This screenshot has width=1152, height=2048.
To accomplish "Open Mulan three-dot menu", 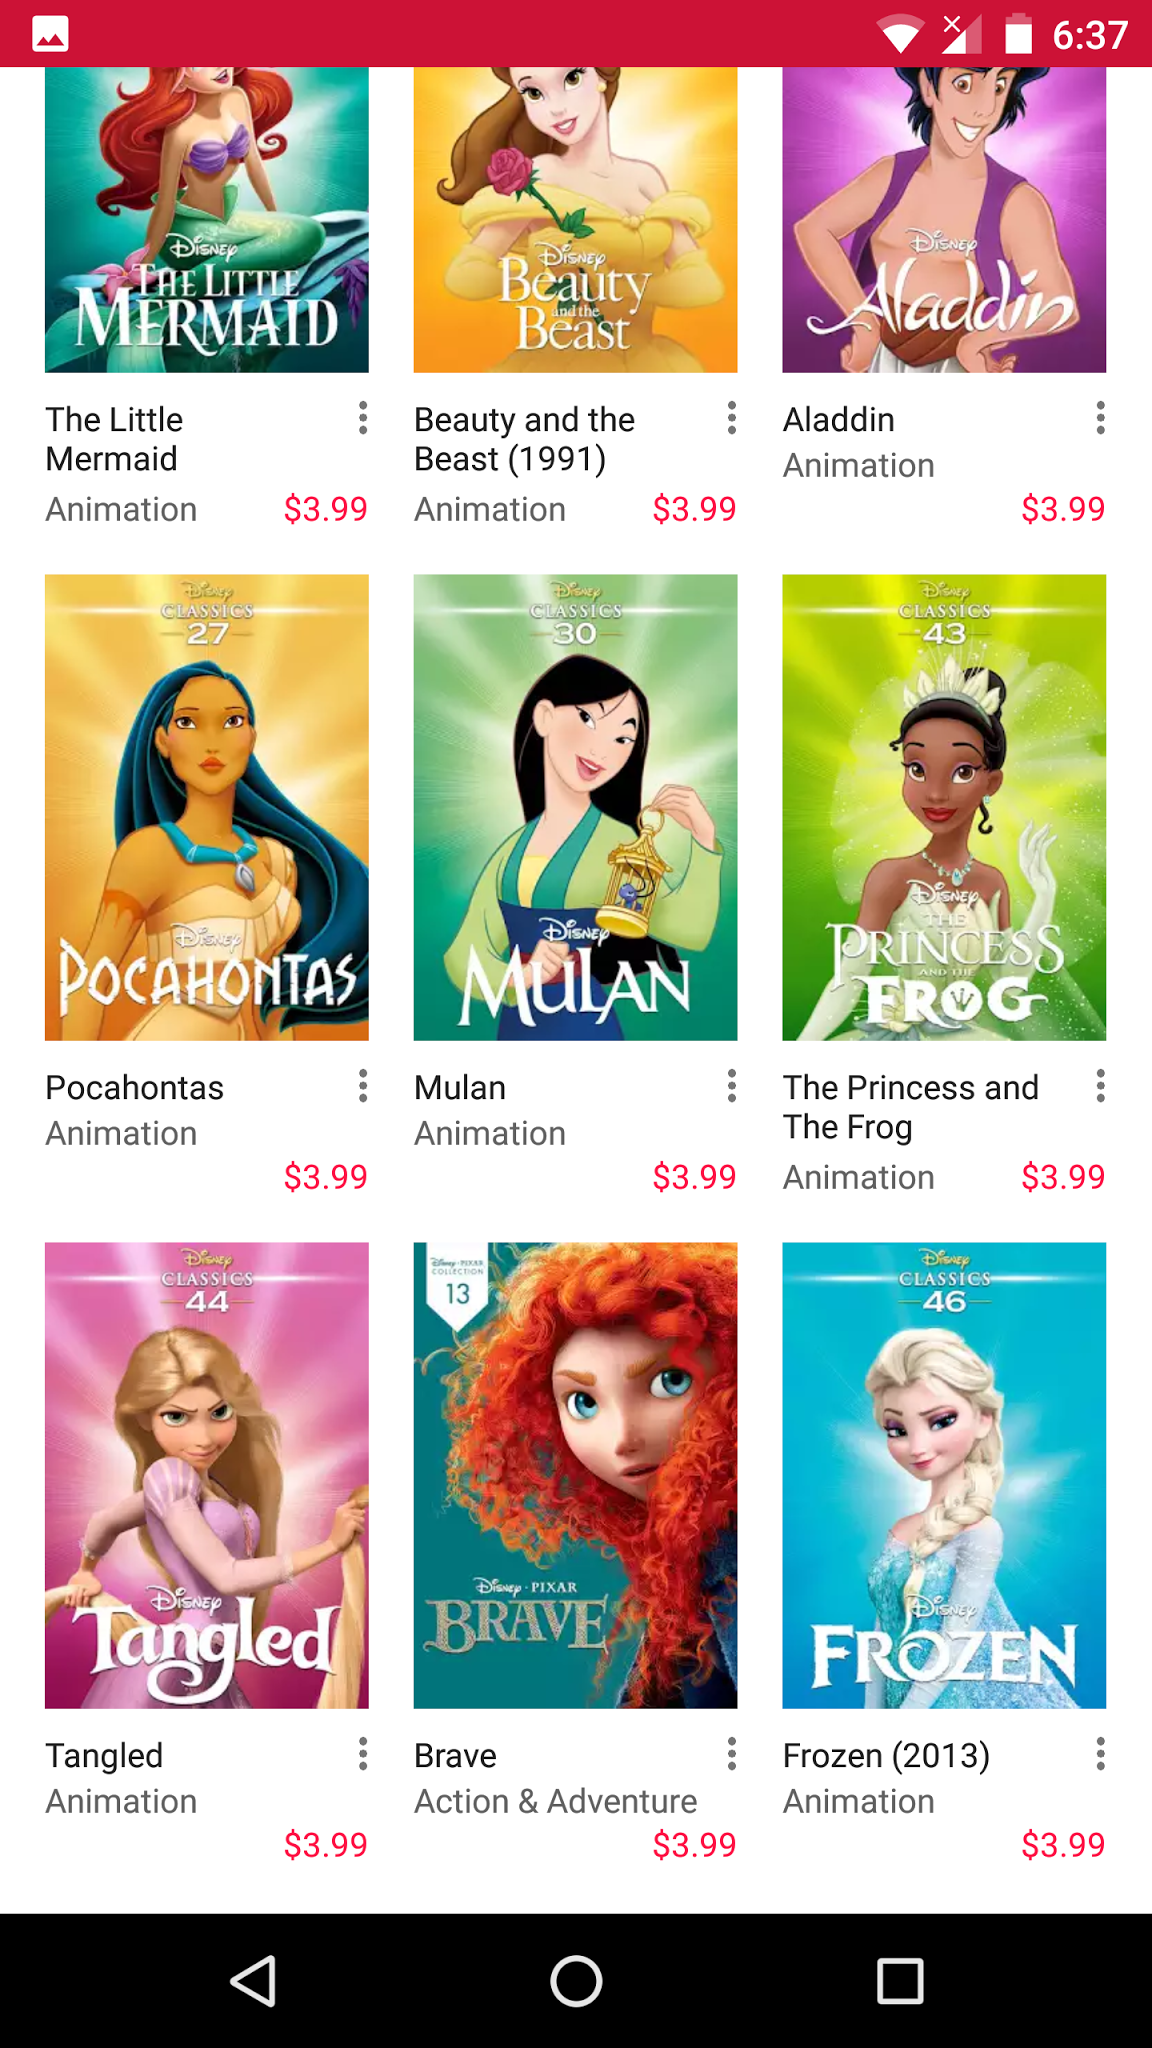I will pos(732,1086).
